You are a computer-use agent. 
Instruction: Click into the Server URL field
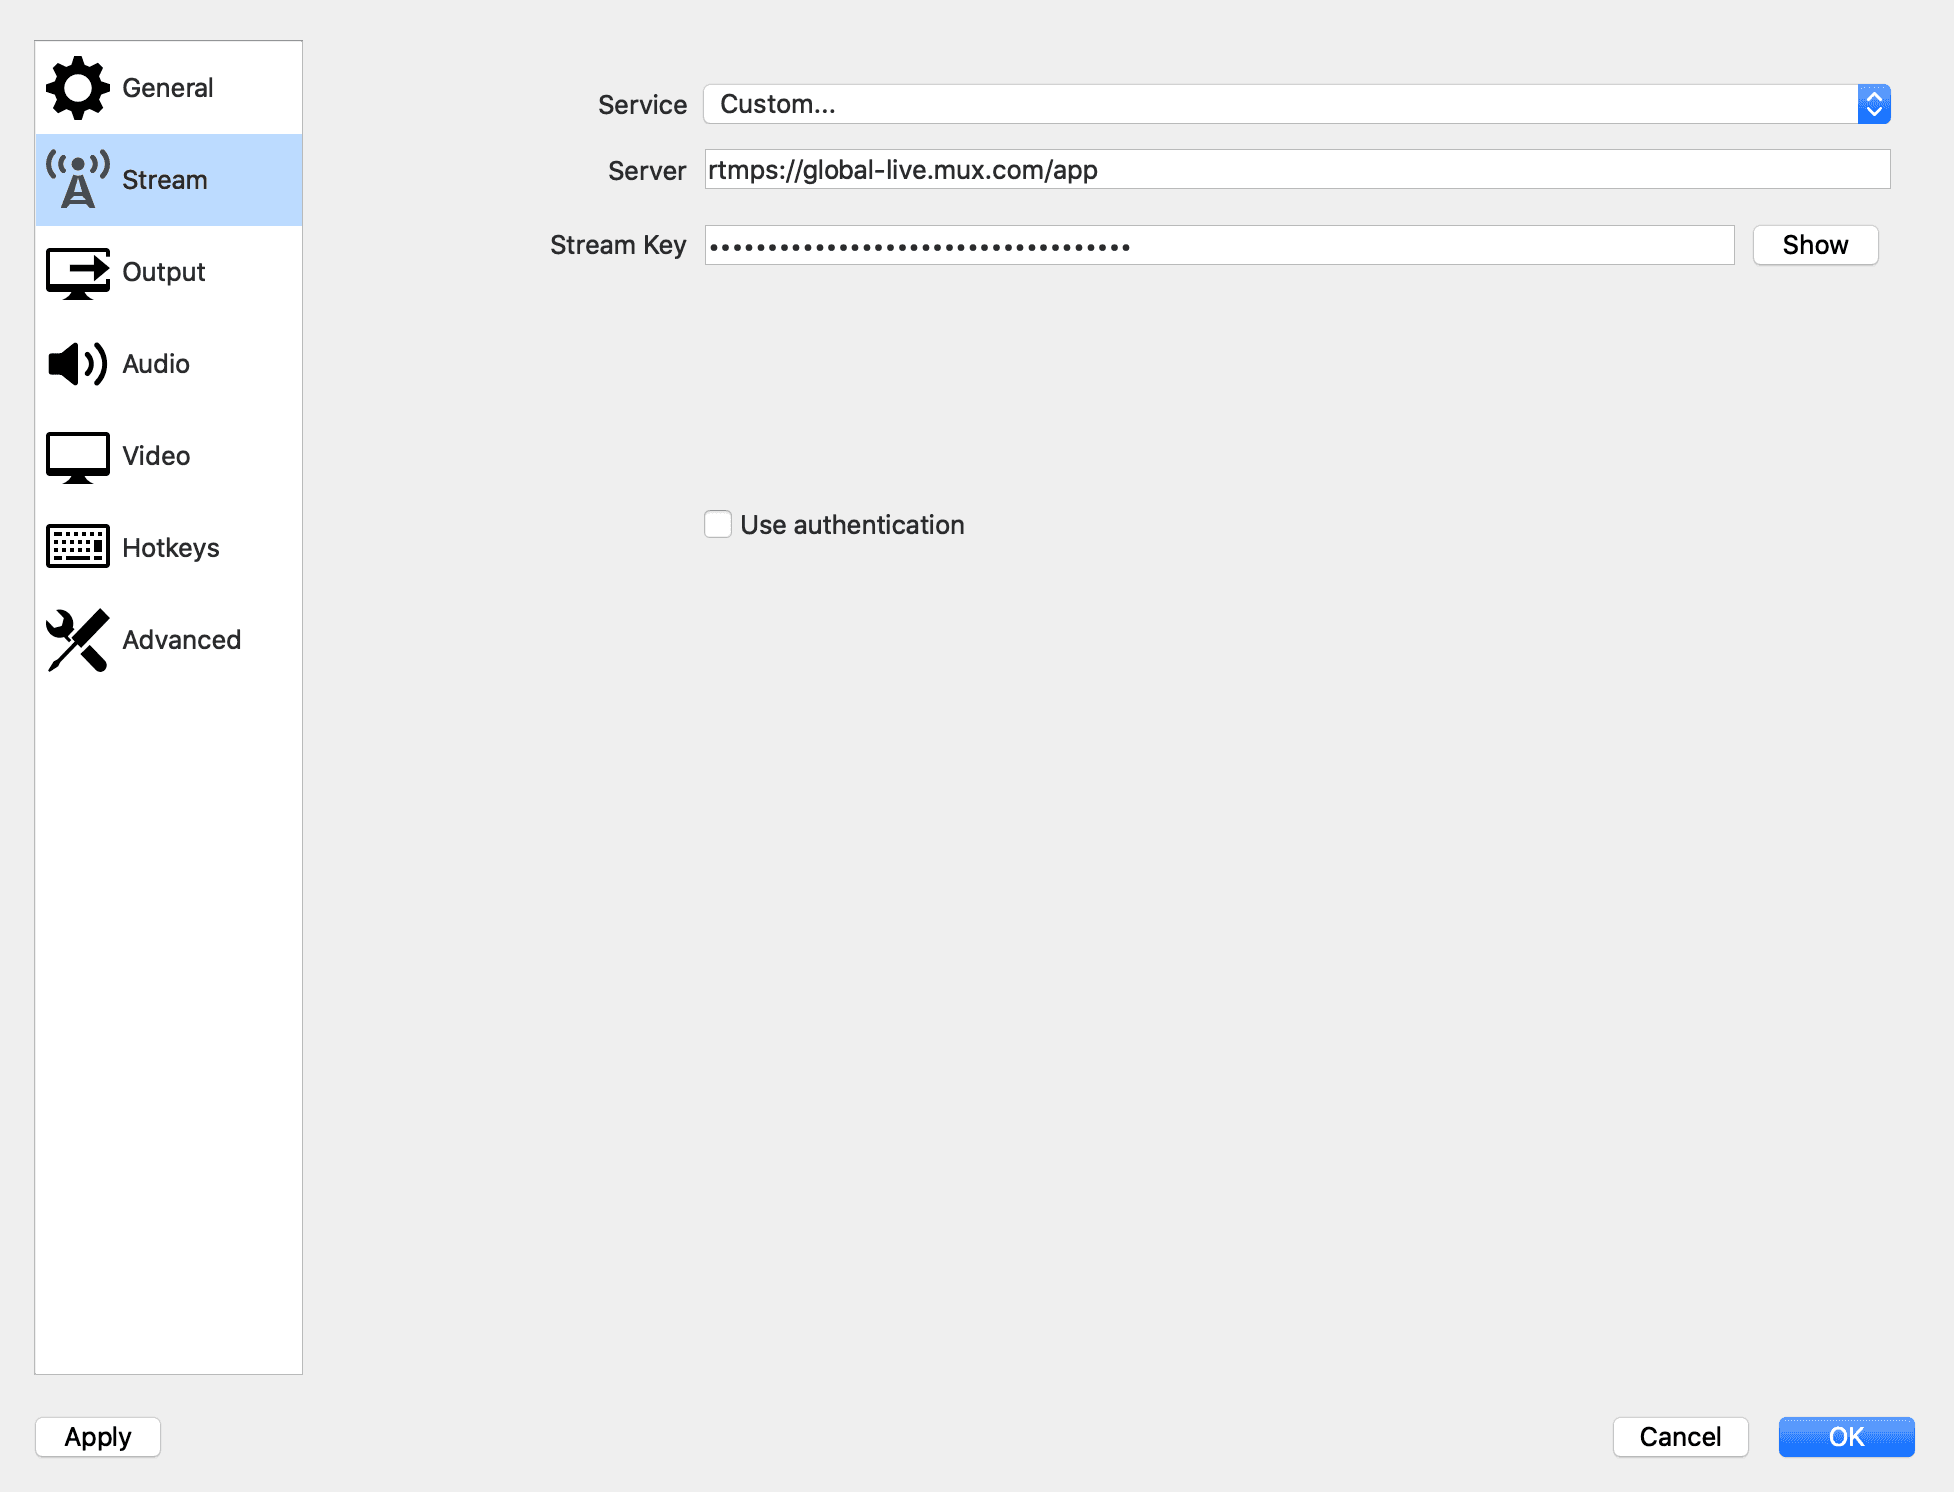1297,170
